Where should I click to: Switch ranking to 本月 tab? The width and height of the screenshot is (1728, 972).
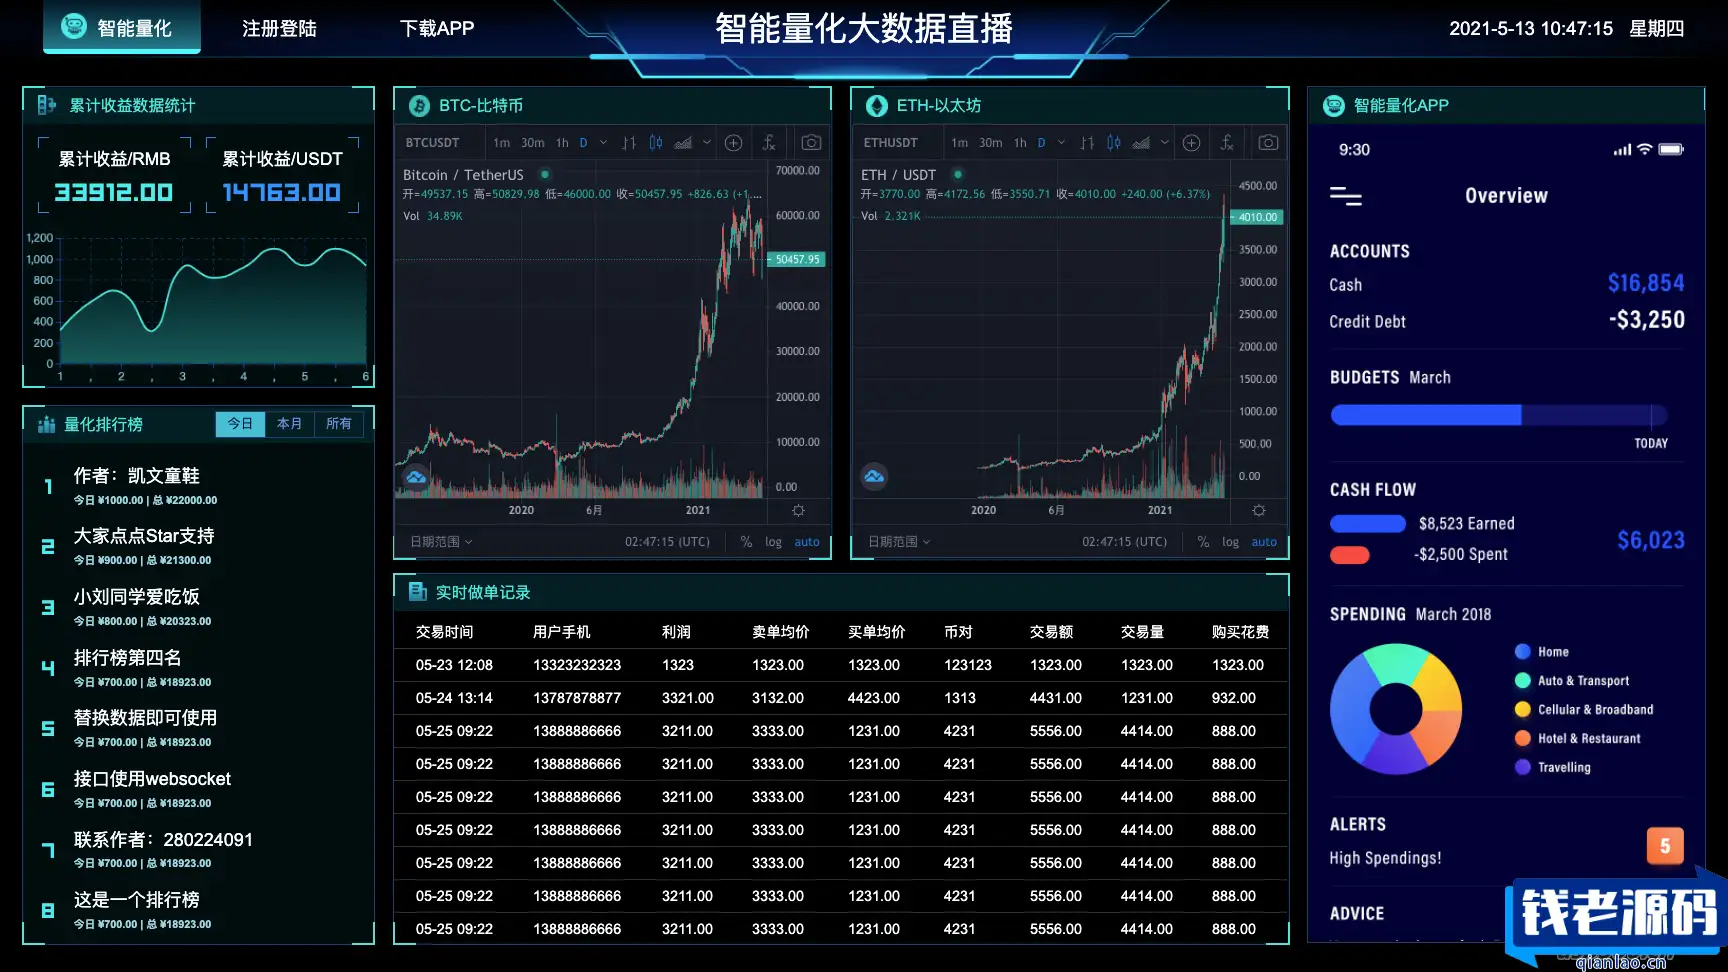point(289,424)
